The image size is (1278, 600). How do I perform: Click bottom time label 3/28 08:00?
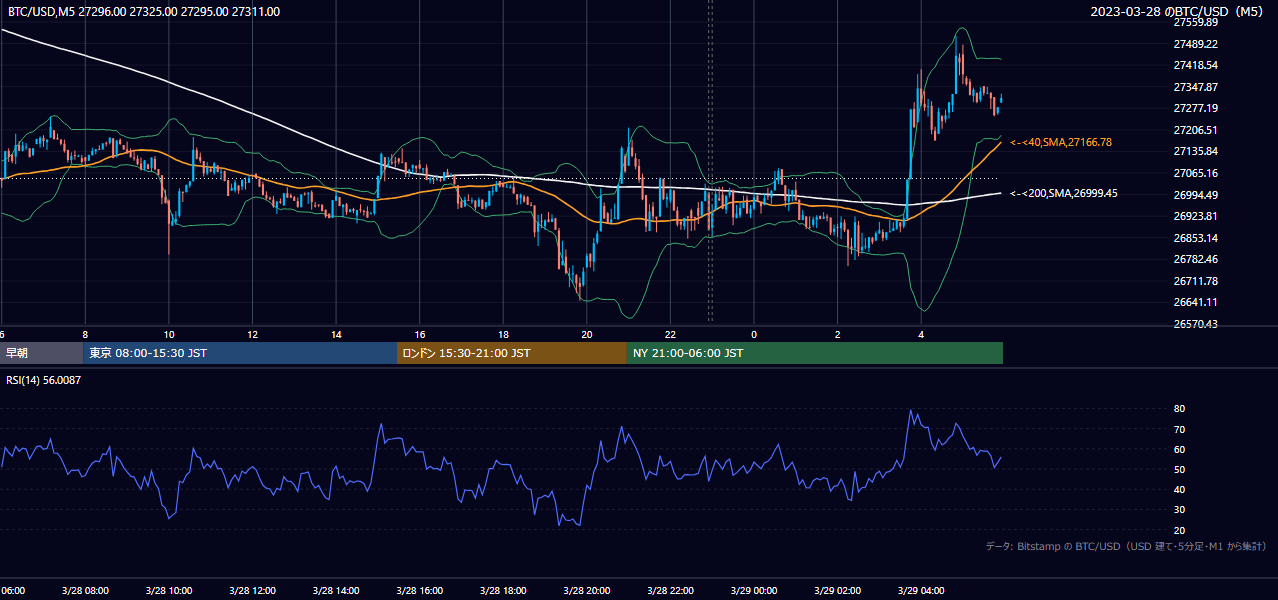pos(85,591)
